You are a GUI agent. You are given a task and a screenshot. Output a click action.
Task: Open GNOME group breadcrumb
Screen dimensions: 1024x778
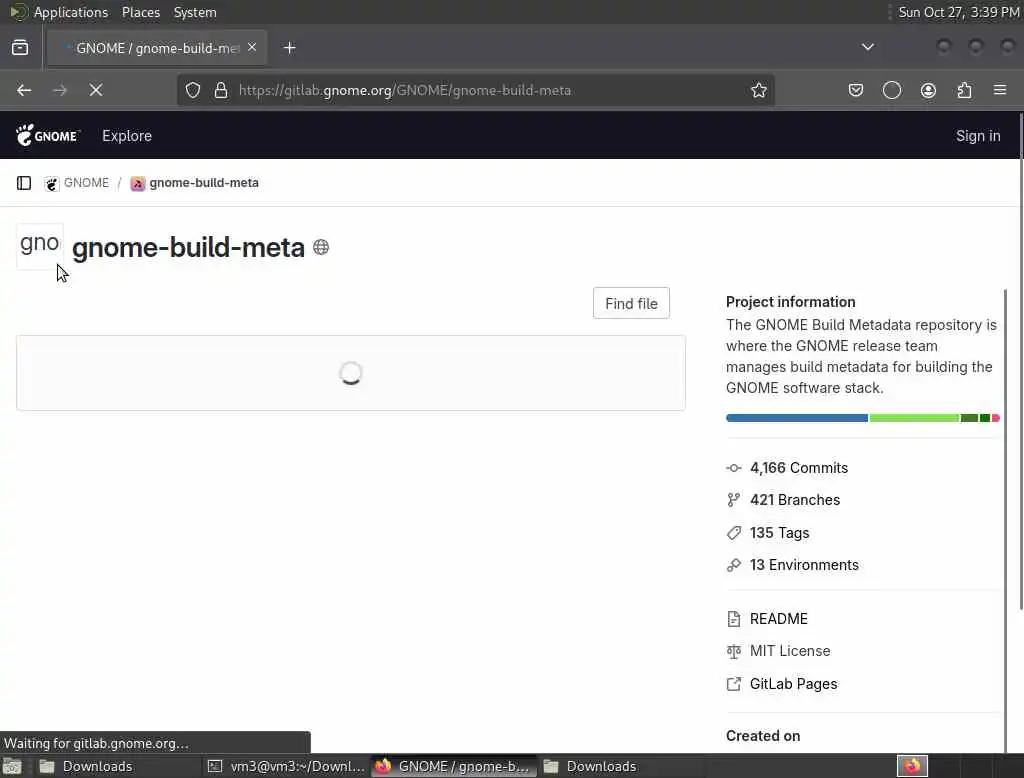[x=86, y=183]
